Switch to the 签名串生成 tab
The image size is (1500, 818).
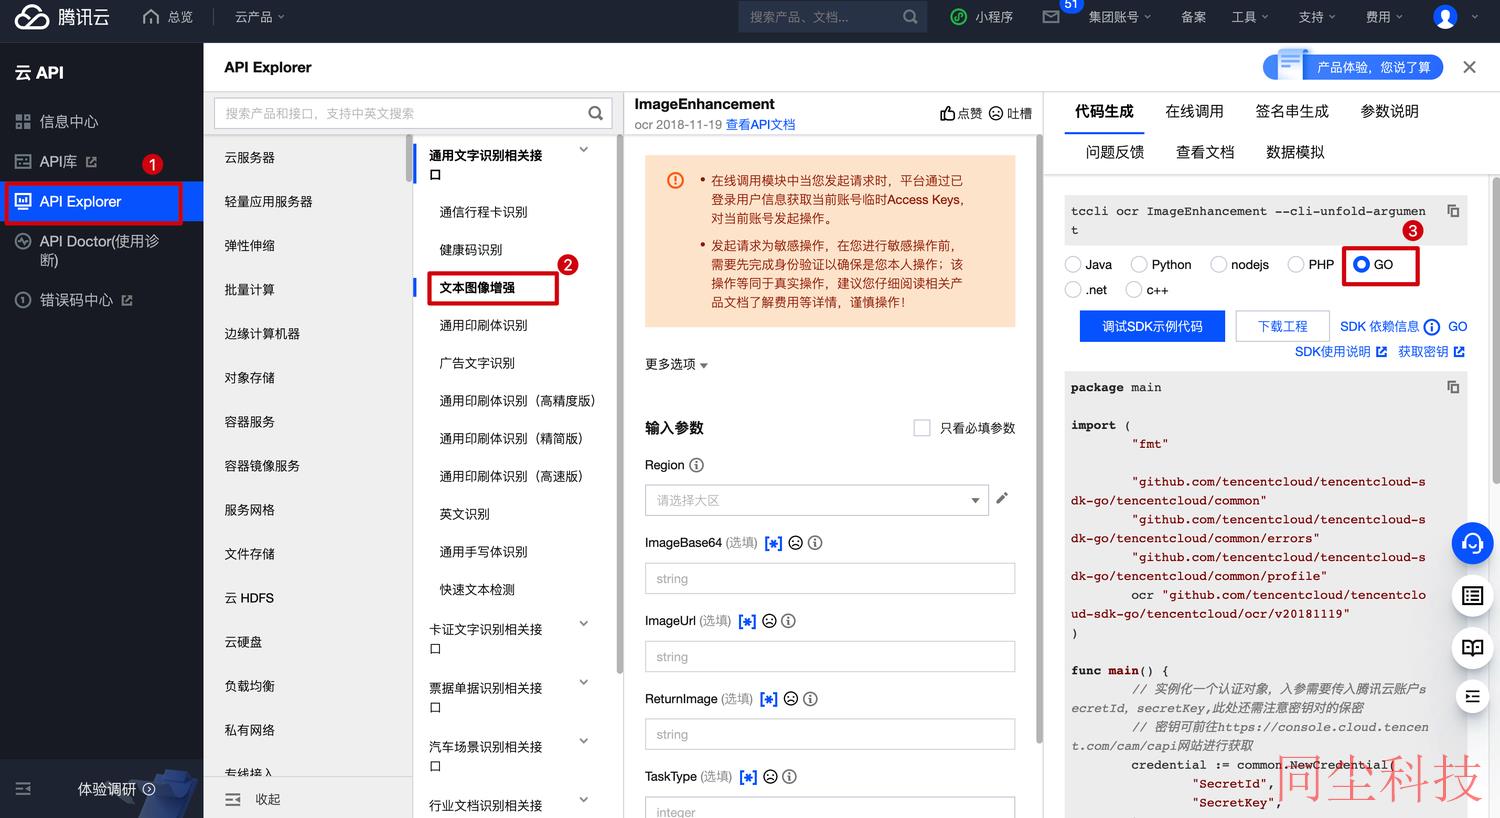tap(1292, 111)
